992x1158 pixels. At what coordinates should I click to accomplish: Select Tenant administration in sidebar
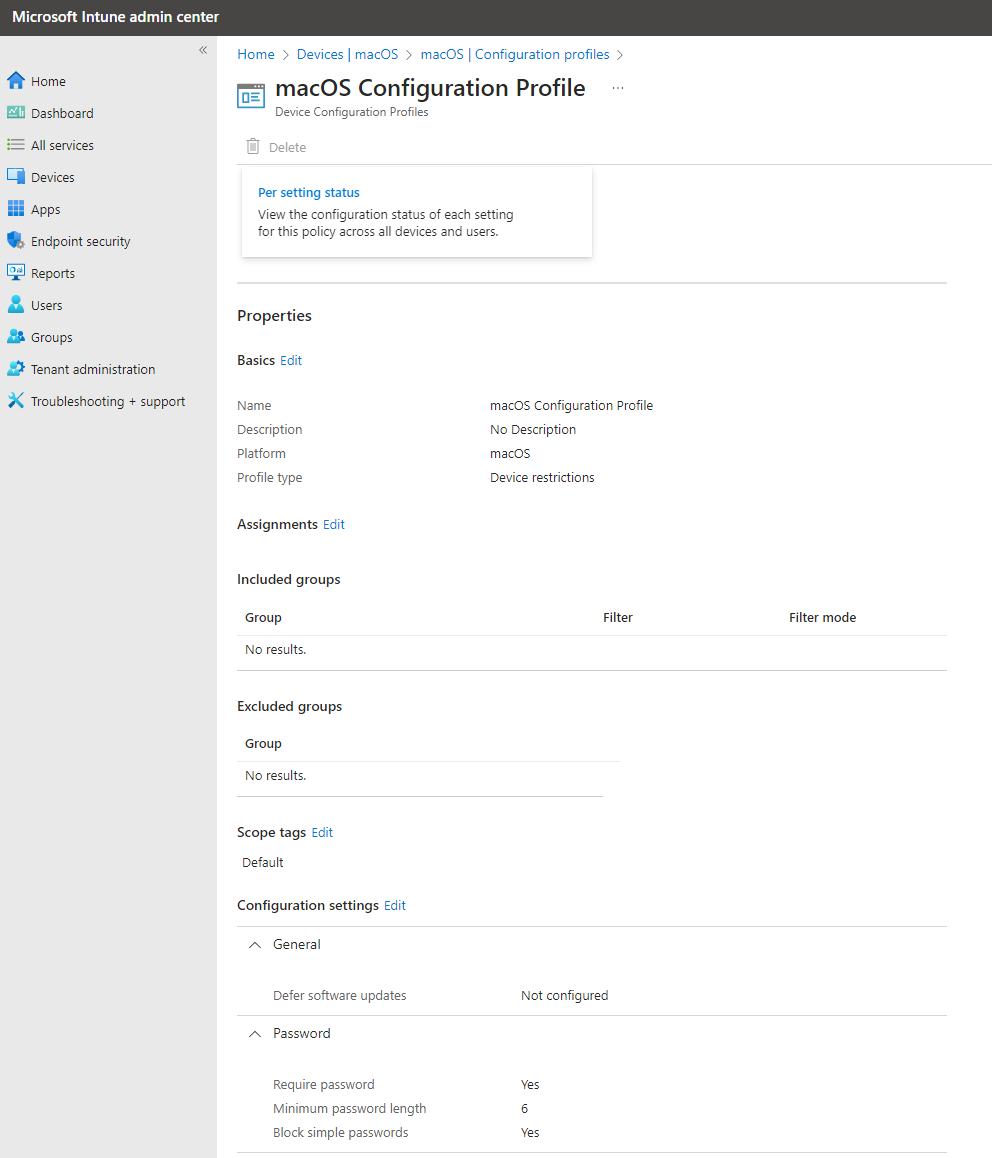pos(92,369)
